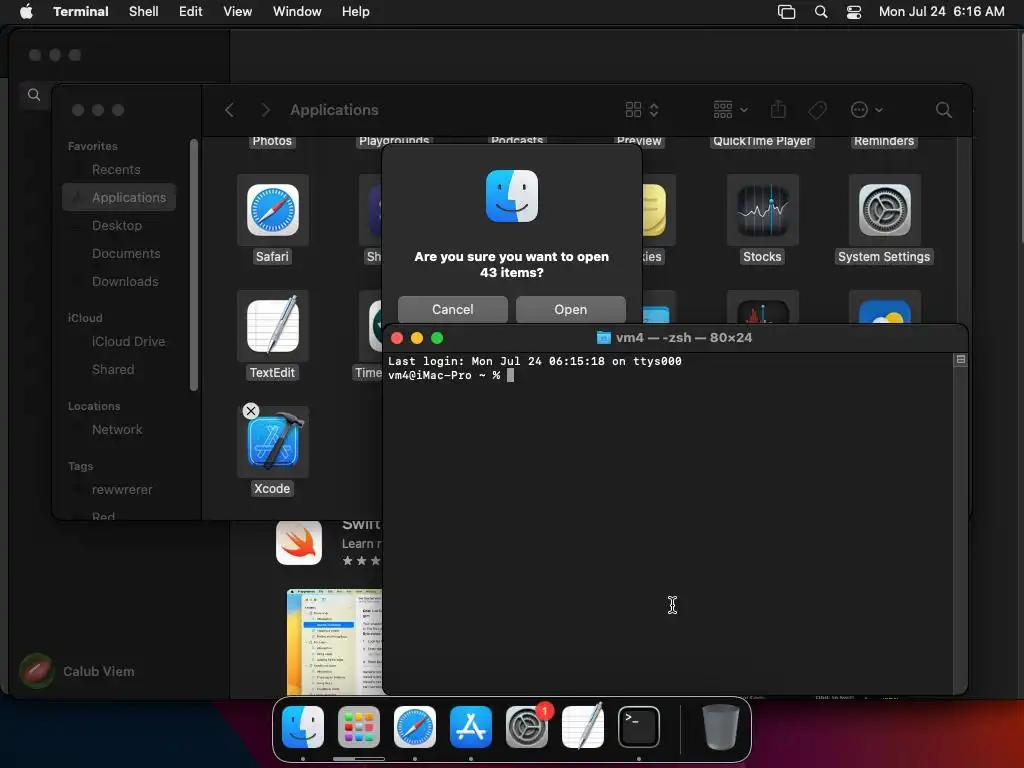Viewport: 1024px width, 768px height.
Task: Confirm Open in the Finder dialog
Action: [x=571, y=310]
